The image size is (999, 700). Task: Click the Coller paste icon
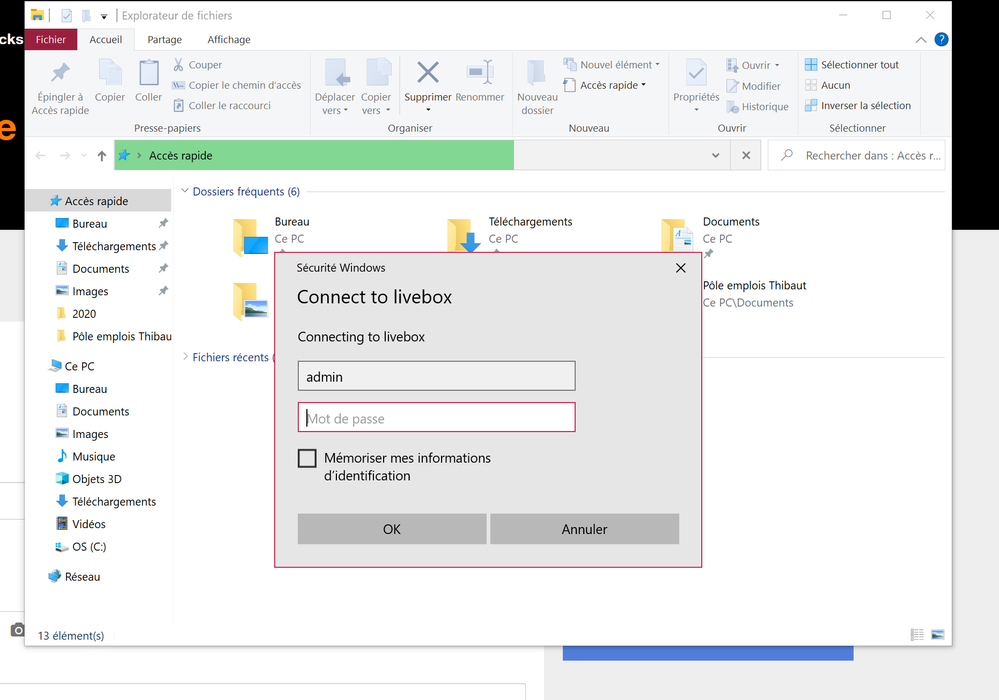148,74
